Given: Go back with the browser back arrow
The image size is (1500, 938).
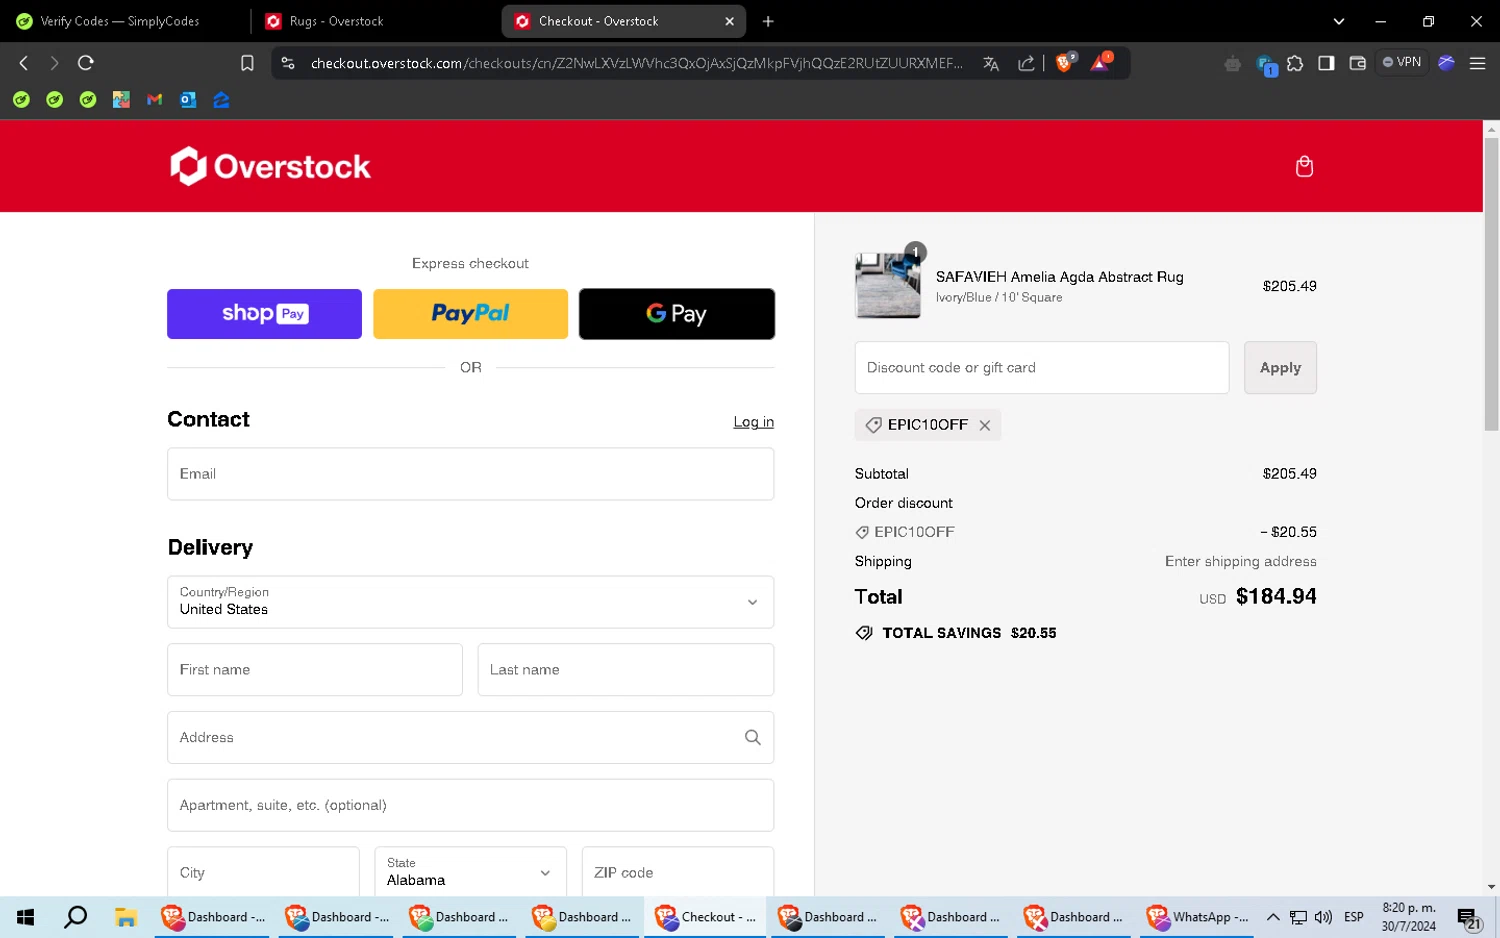Looking at the screenshot, I should pyautogui.click(x=24, y=63).
